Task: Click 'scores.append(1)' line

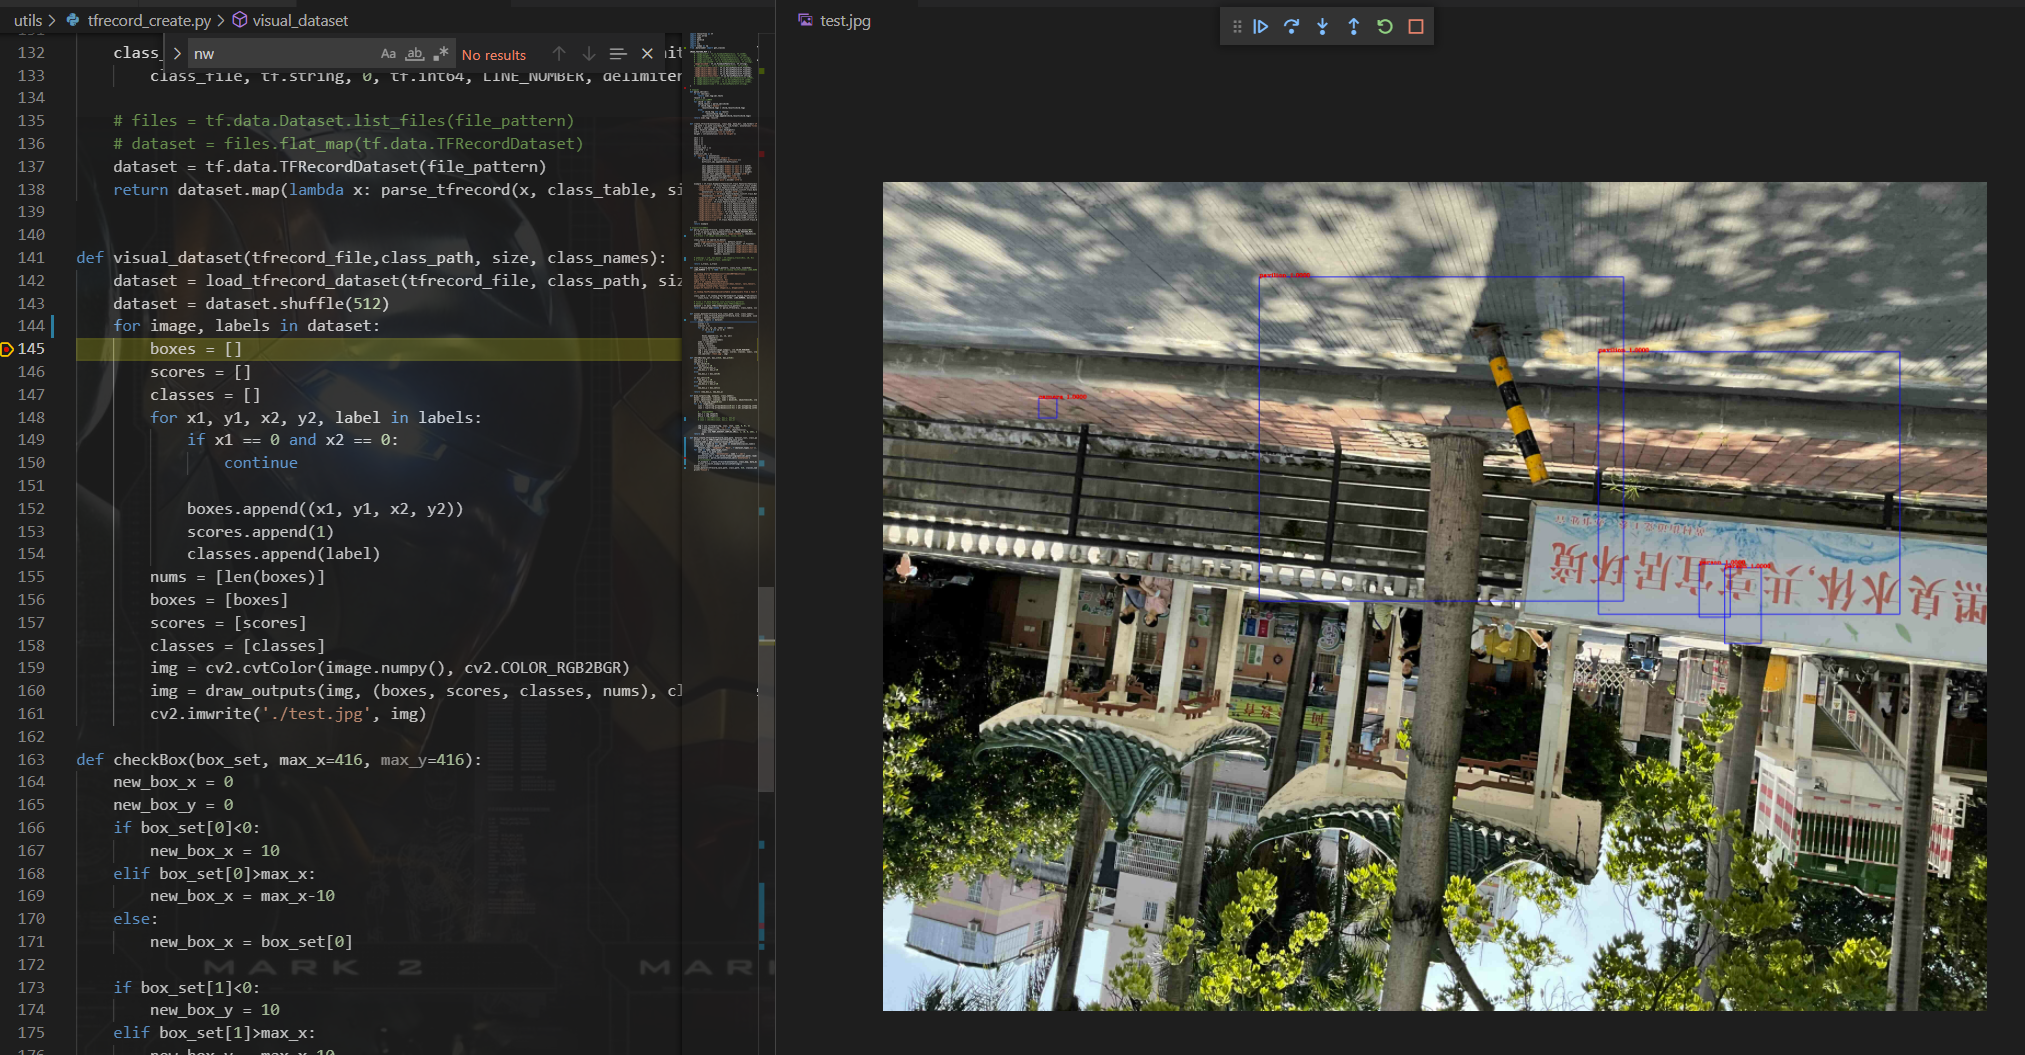Action: 260,532
